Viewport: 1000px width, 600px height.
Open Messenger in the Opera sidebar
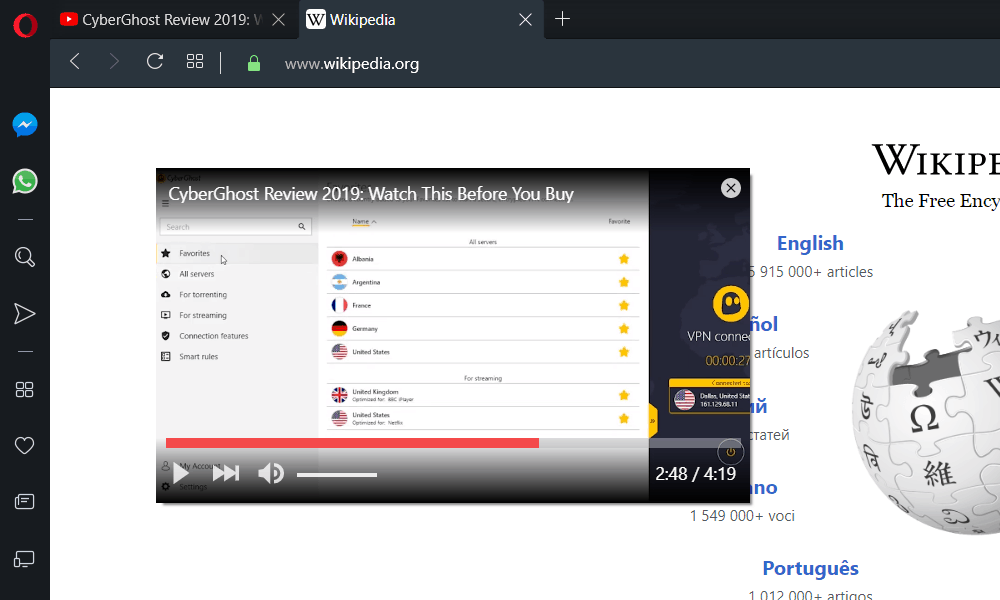(x=25, y=125)
